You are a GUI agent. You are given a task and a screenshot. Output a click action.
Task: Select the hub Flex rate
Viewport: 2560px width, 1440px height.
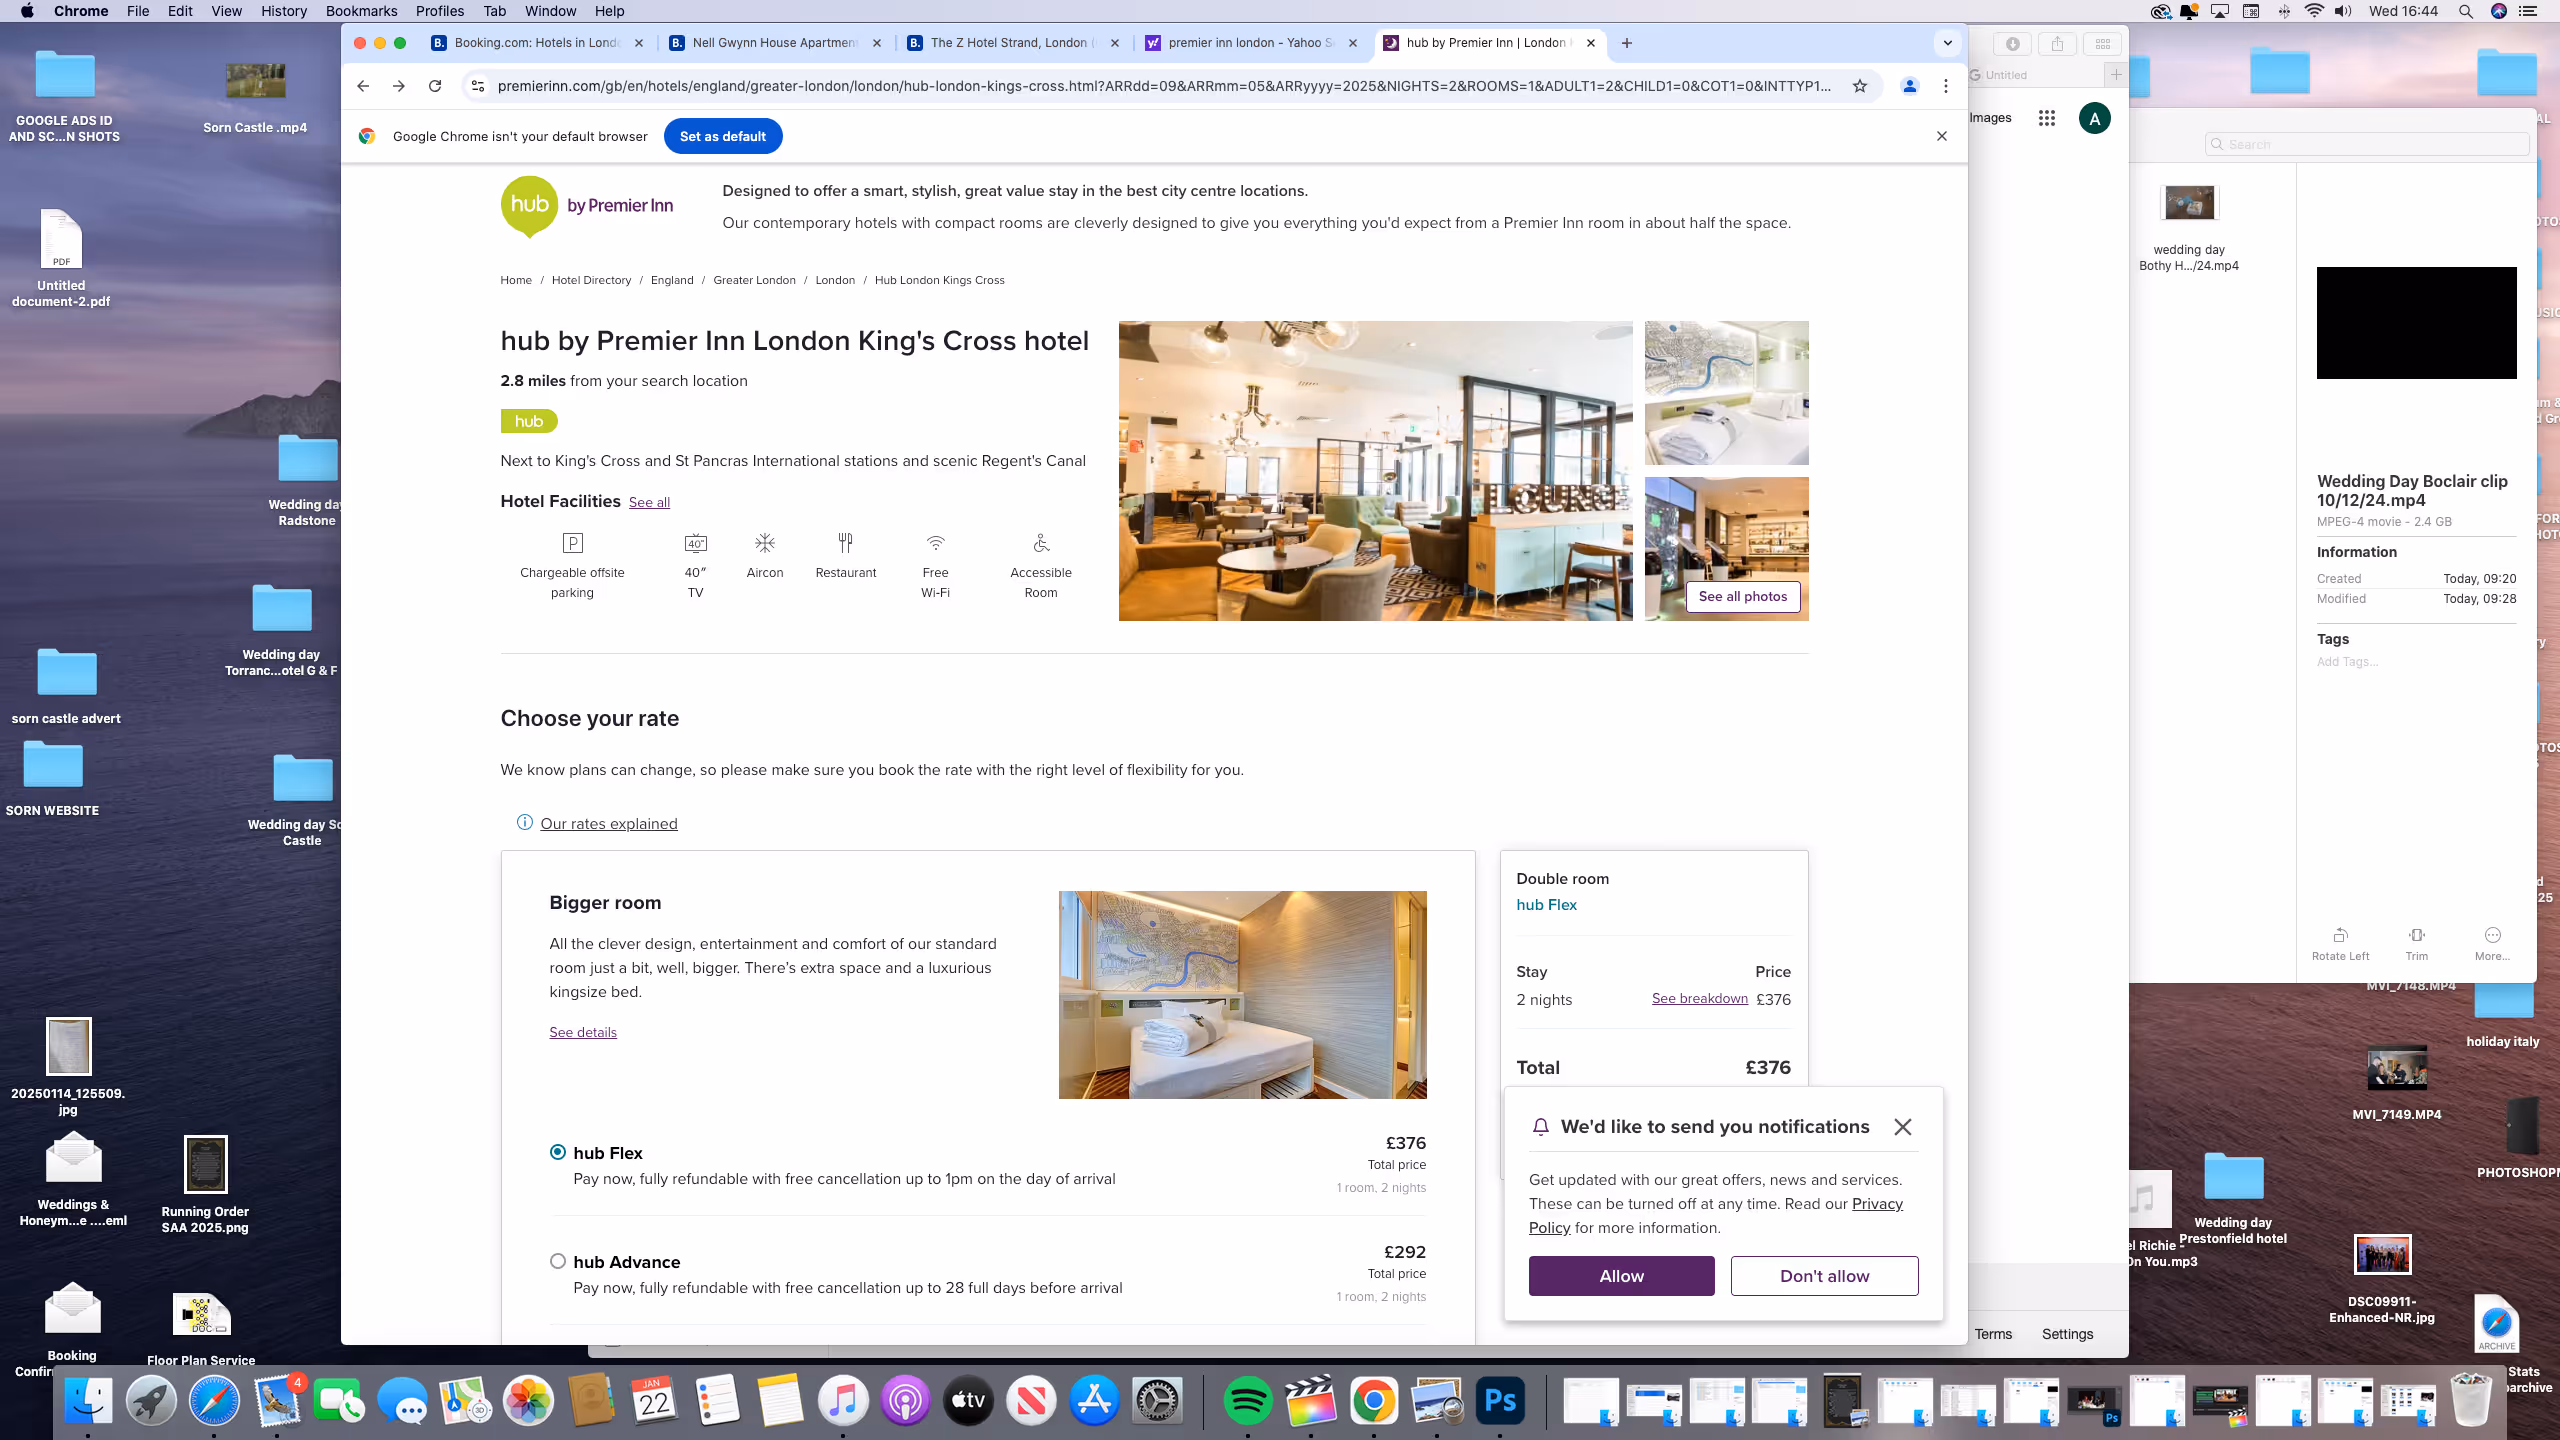click(x=558, y=1152)
